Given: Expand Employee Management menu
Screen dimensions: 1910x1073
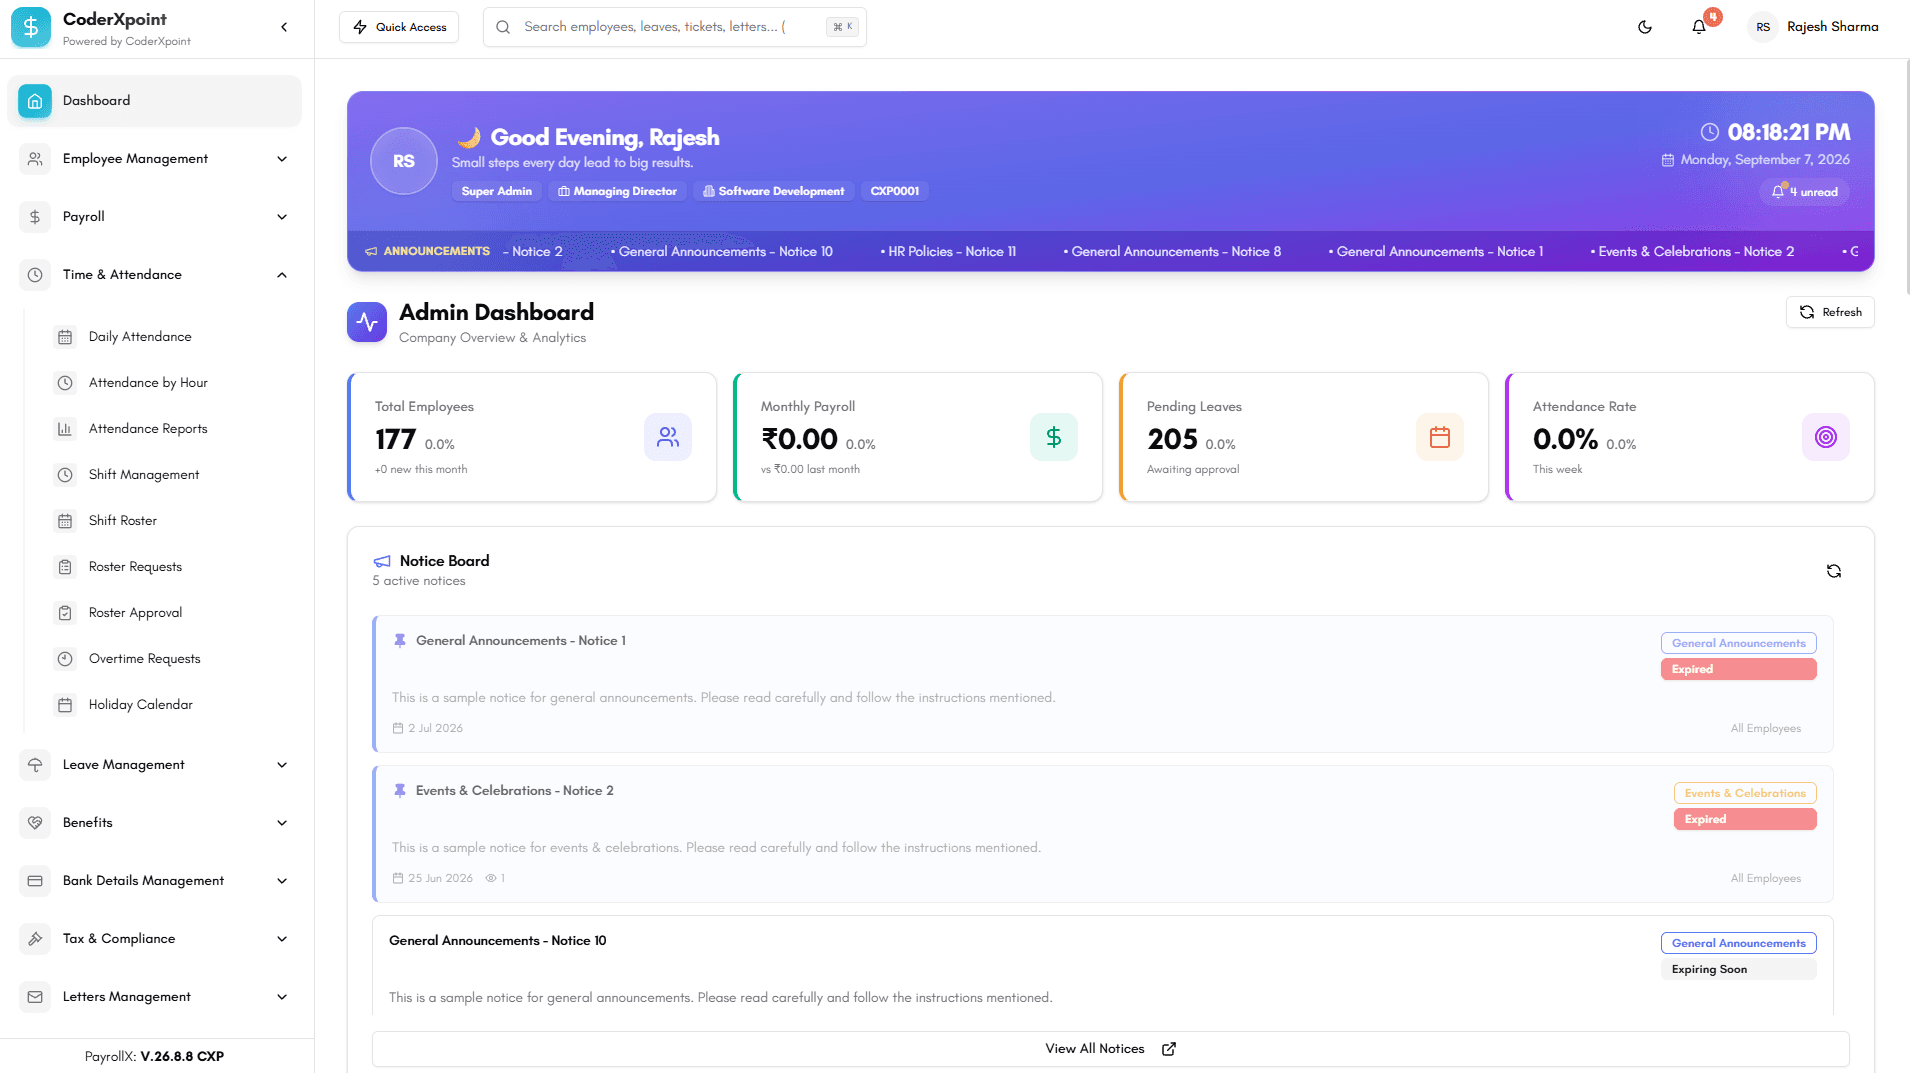Looking at the screenshot, I should (282, 159).
